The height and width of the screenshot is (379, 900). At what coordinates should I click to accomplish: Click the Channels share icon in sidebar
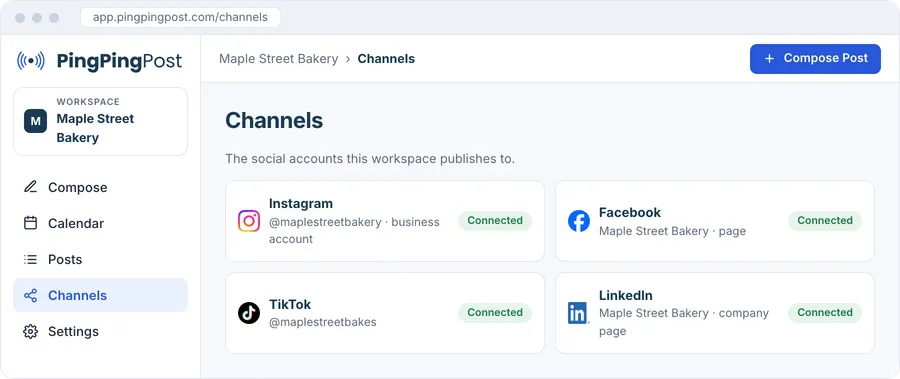(x=30, y=296)
